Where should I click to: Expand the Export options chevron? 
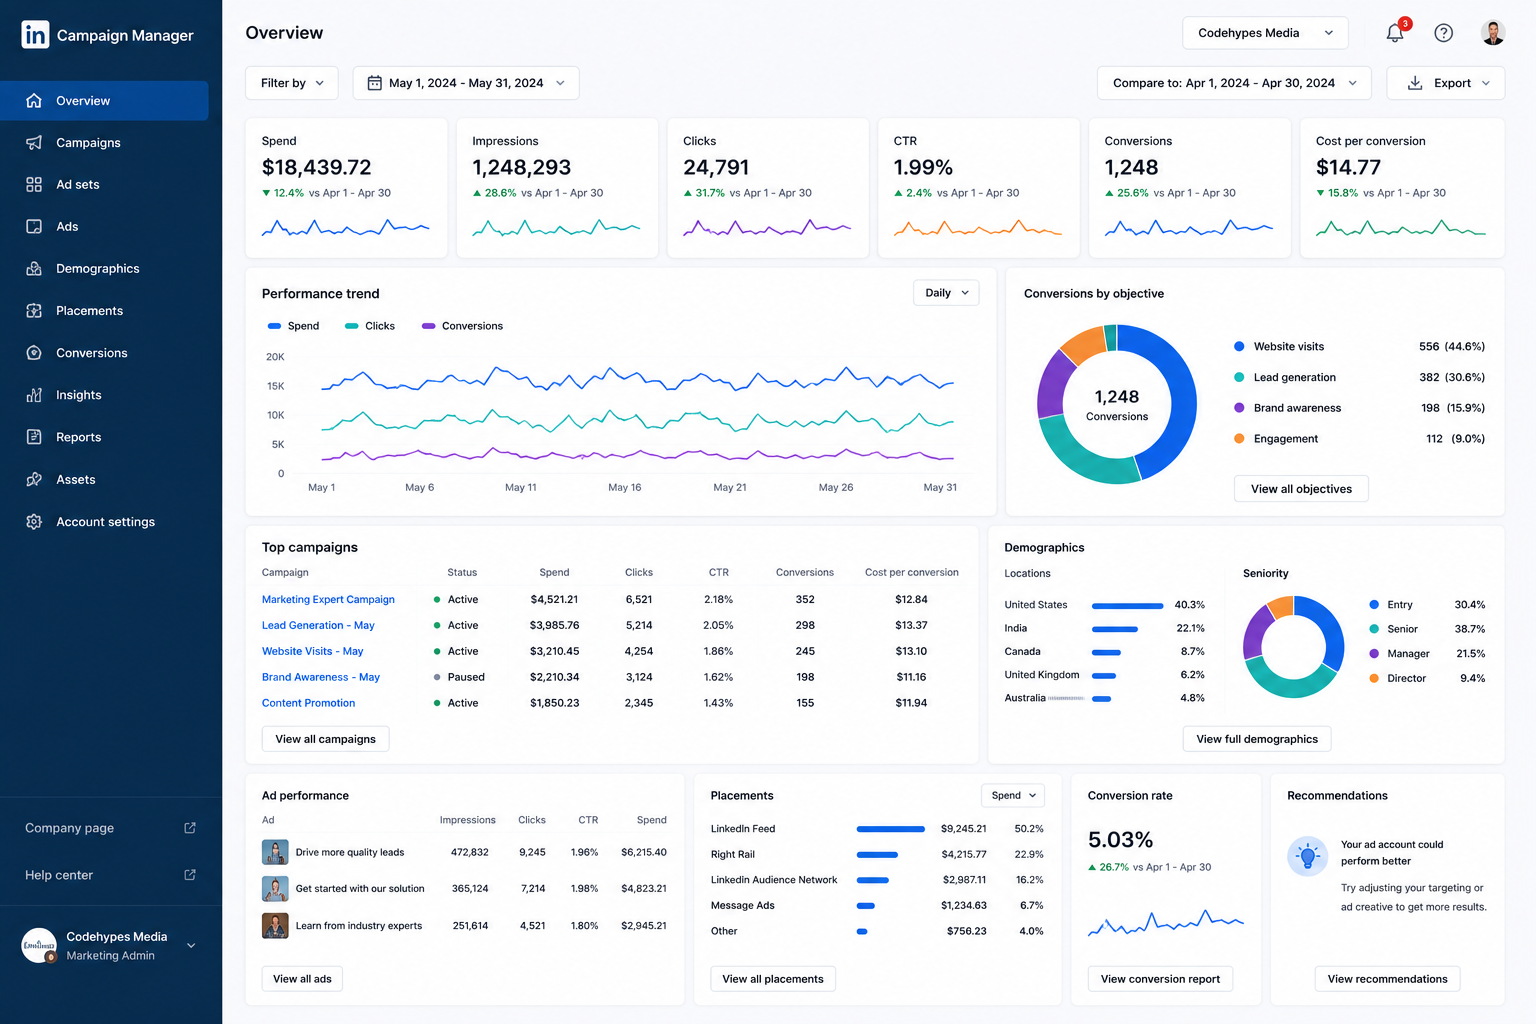pos(1486,83)
